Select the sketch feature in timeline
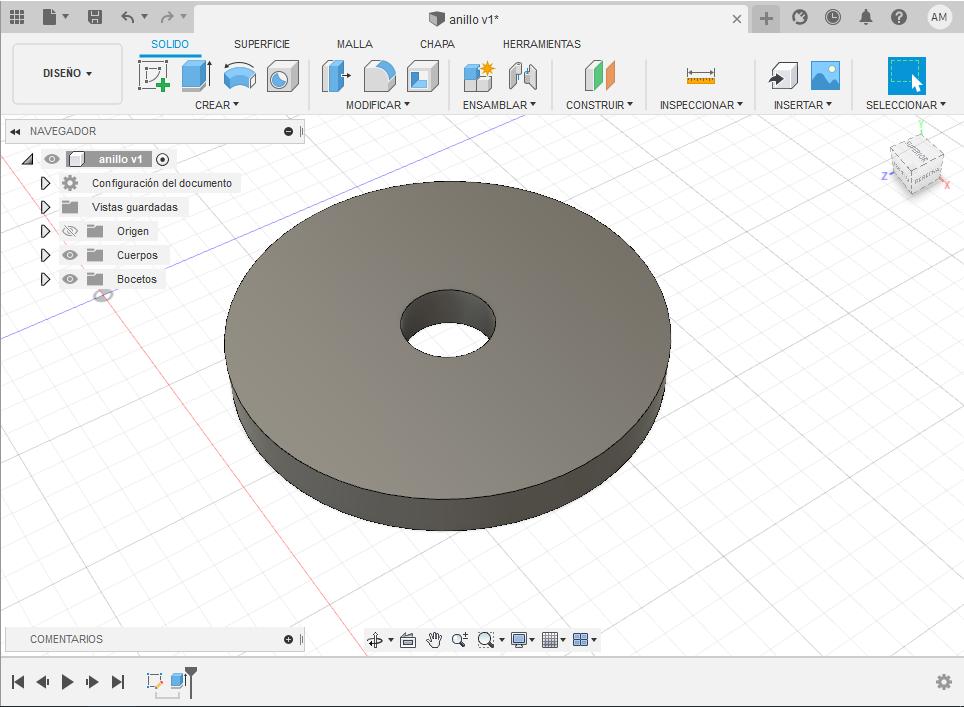The width and height of the screenshot is (964, 707). (x=154, y=681)
